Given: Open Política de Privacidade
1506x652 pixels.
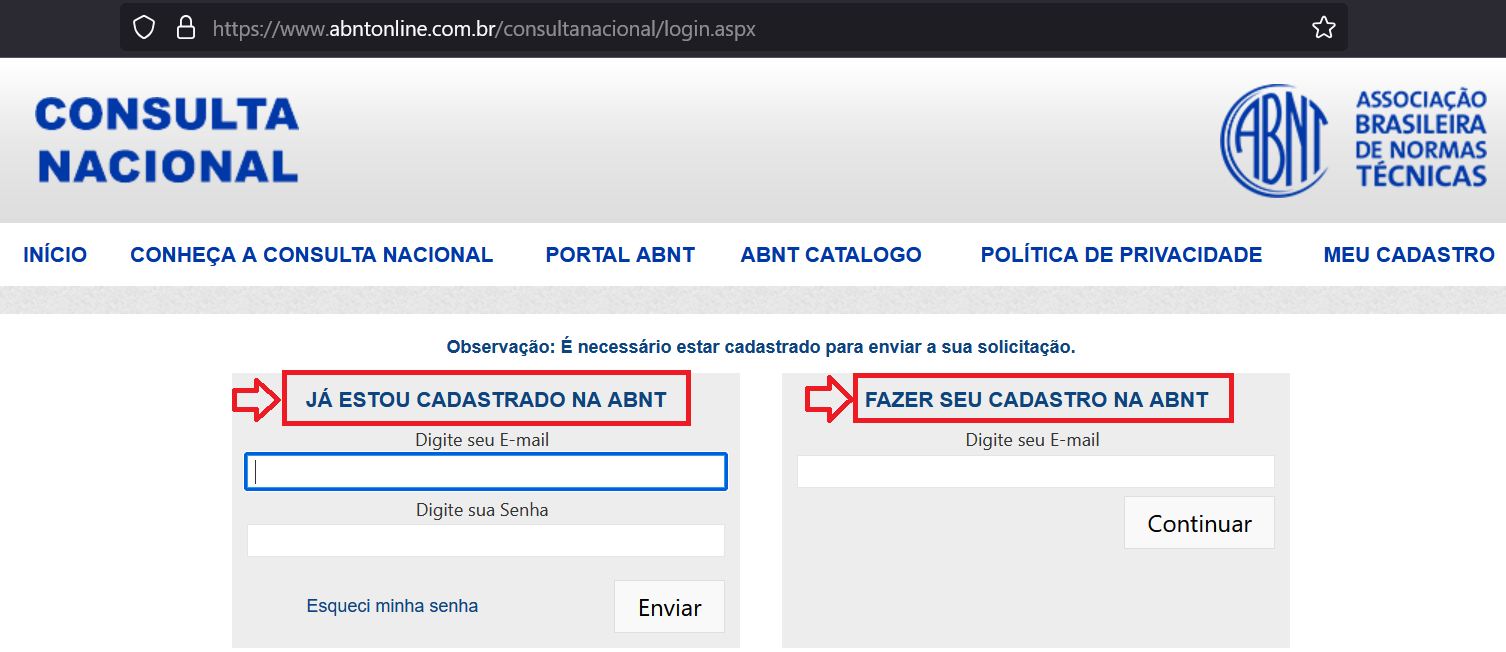Looking at the screenshot, I should 1121,255.
